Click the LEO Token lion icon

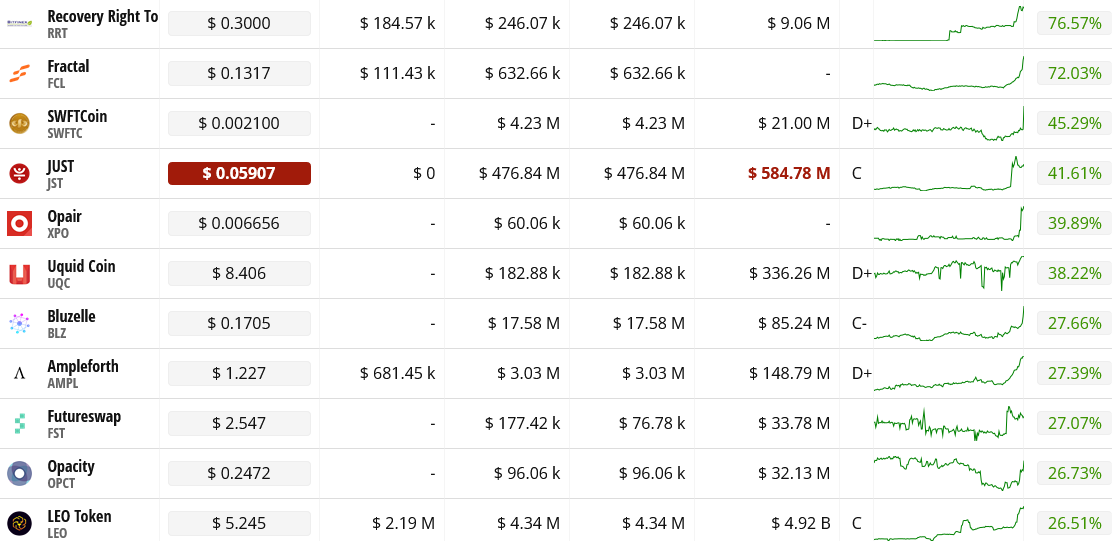pyautogui.click(x=19, y=524)
